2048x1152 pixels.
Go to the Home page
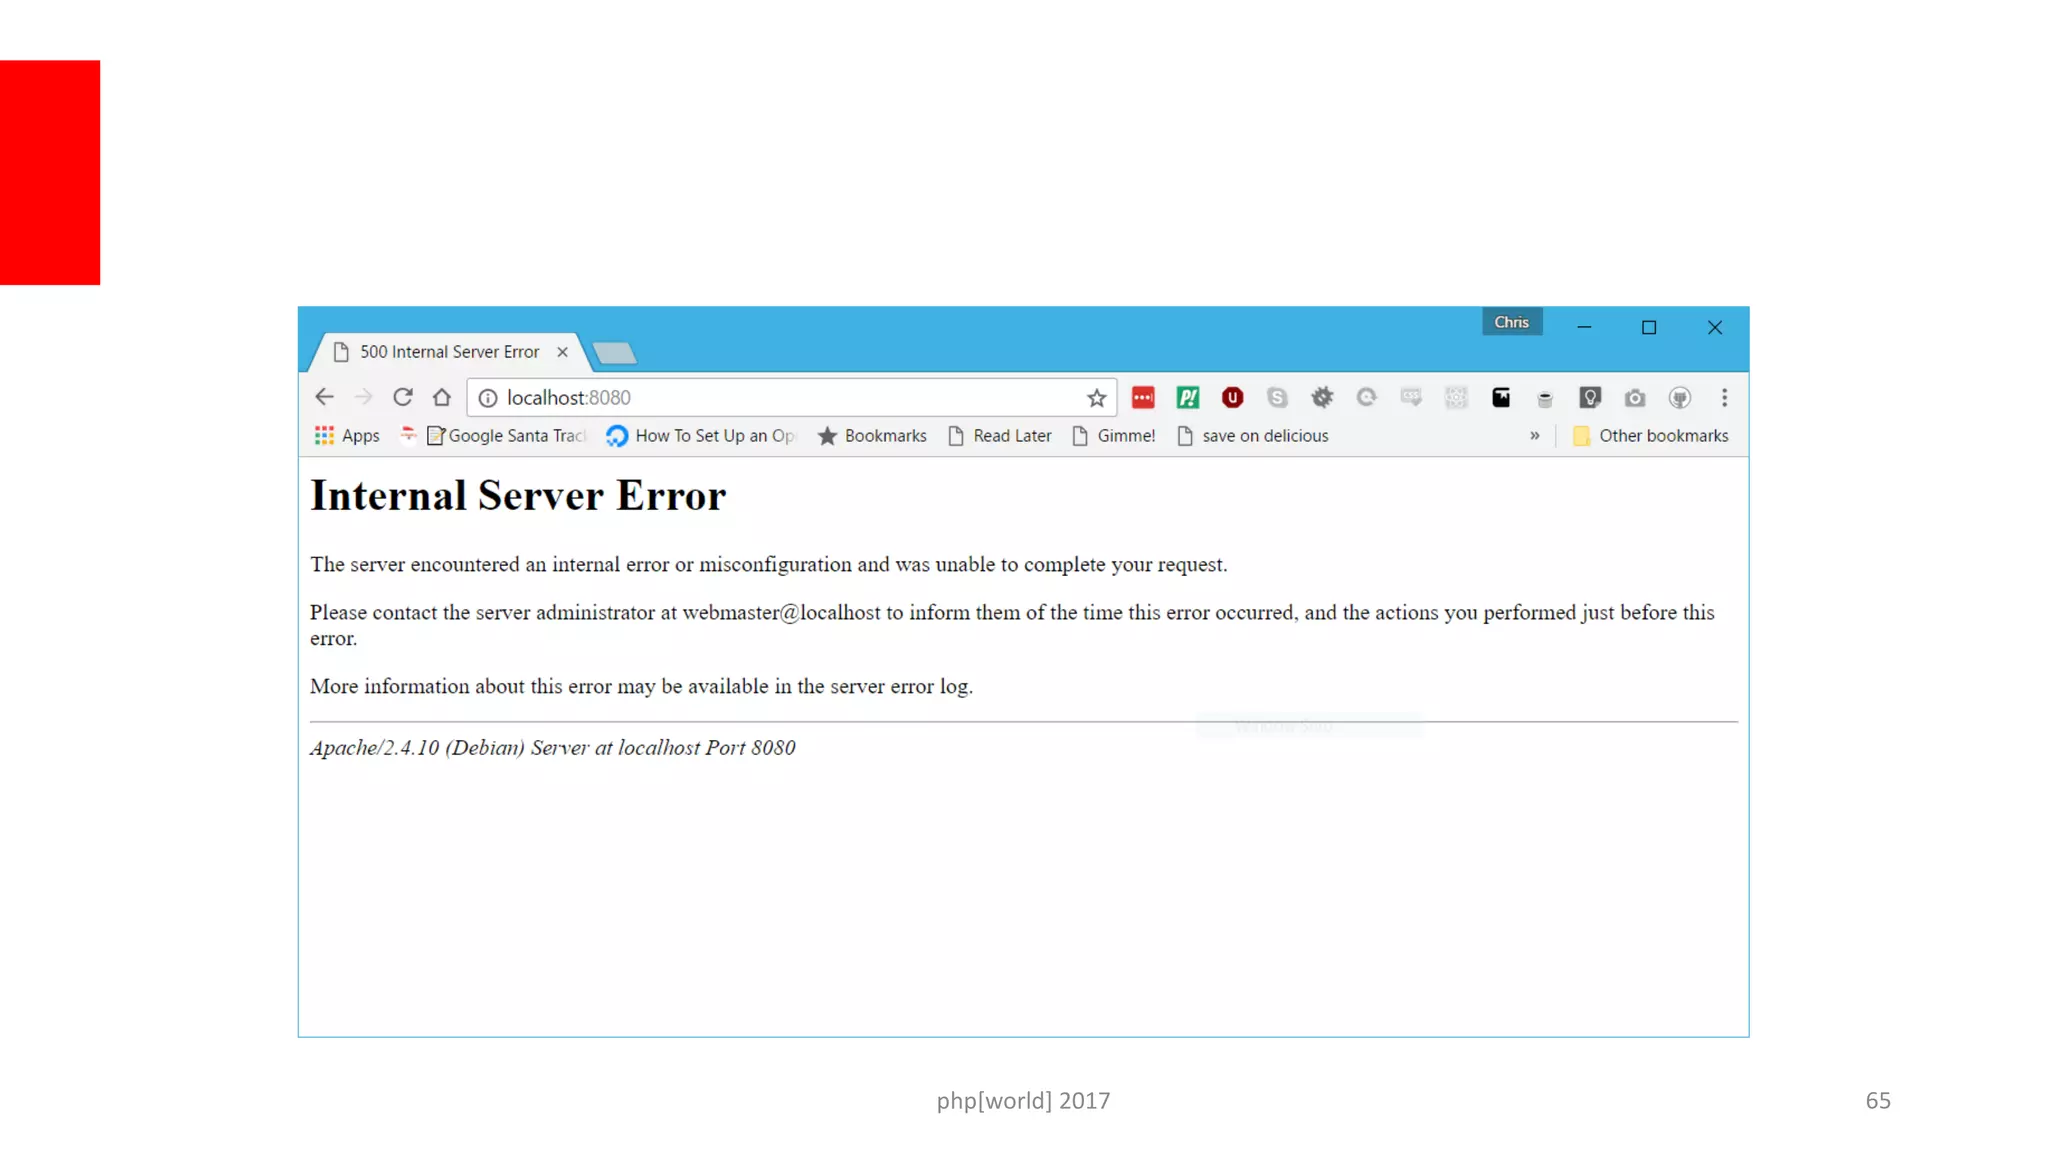(442, 397)
